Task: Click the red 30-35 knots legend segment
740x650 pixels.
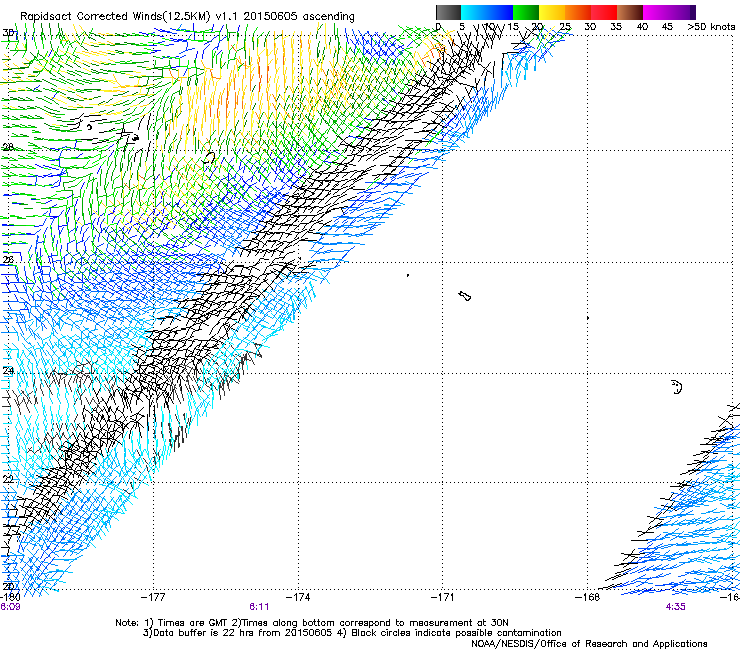Action: [604, 12]
